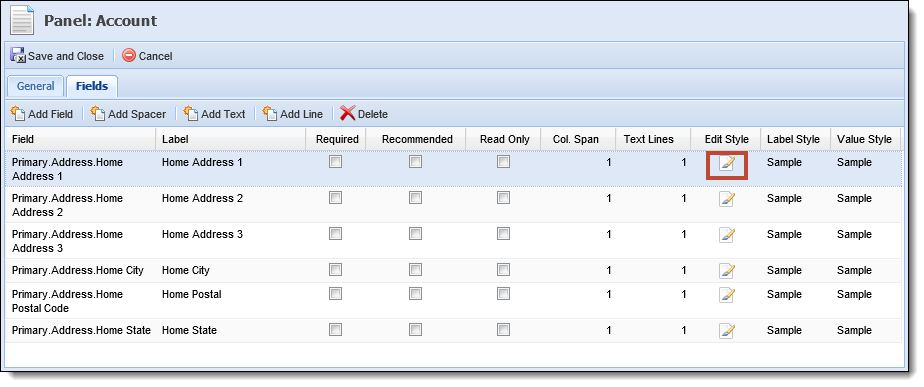Click the Save and Close disk icon
Viewport: 924px width, 387px height.
click(18, 55)
